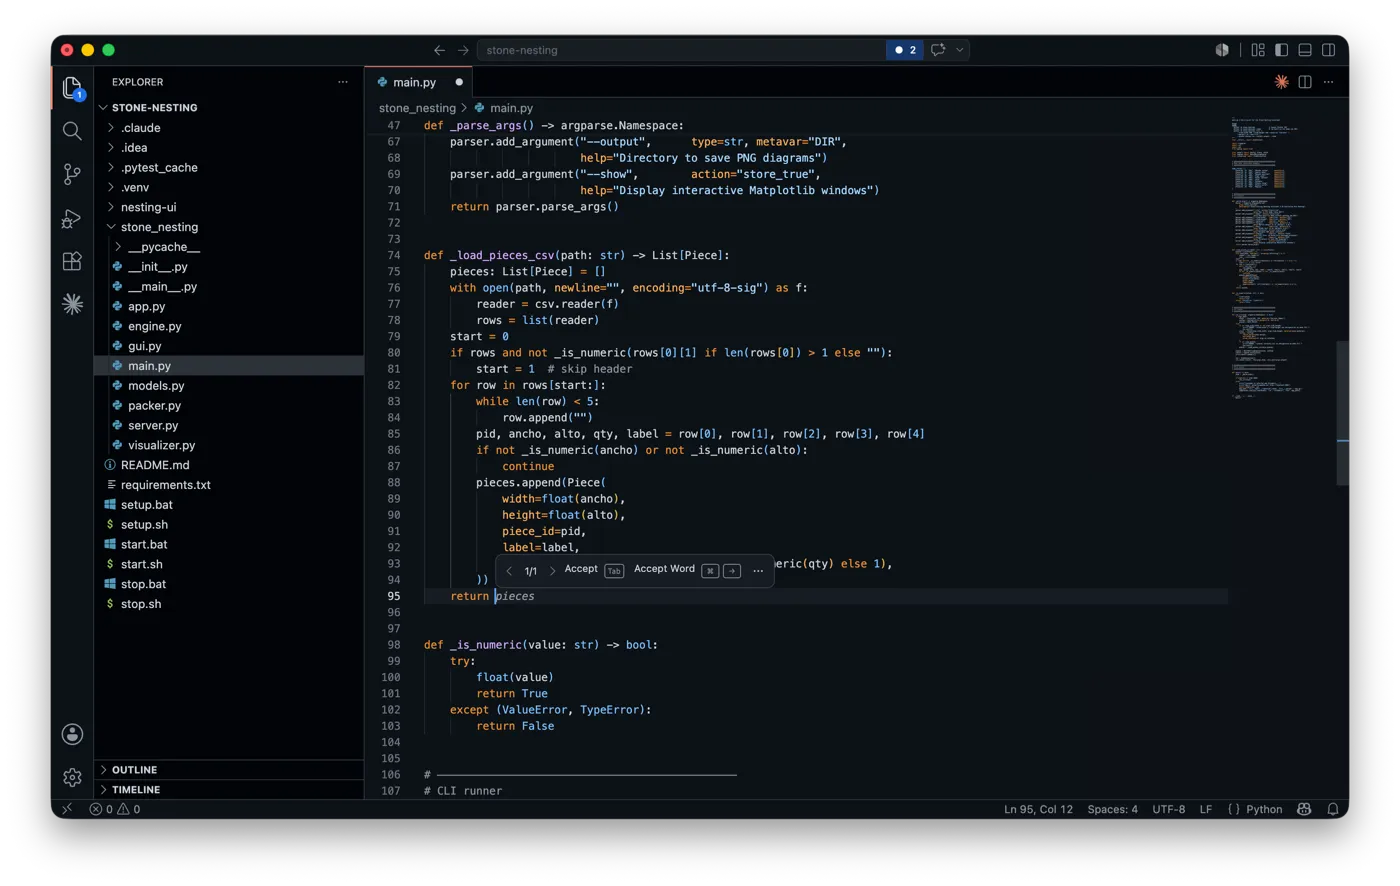This screenshot has height=886, width=1400.
Task: Open notifications bell in status bar
Action: pyautogui.click(x=1333, y=809)
